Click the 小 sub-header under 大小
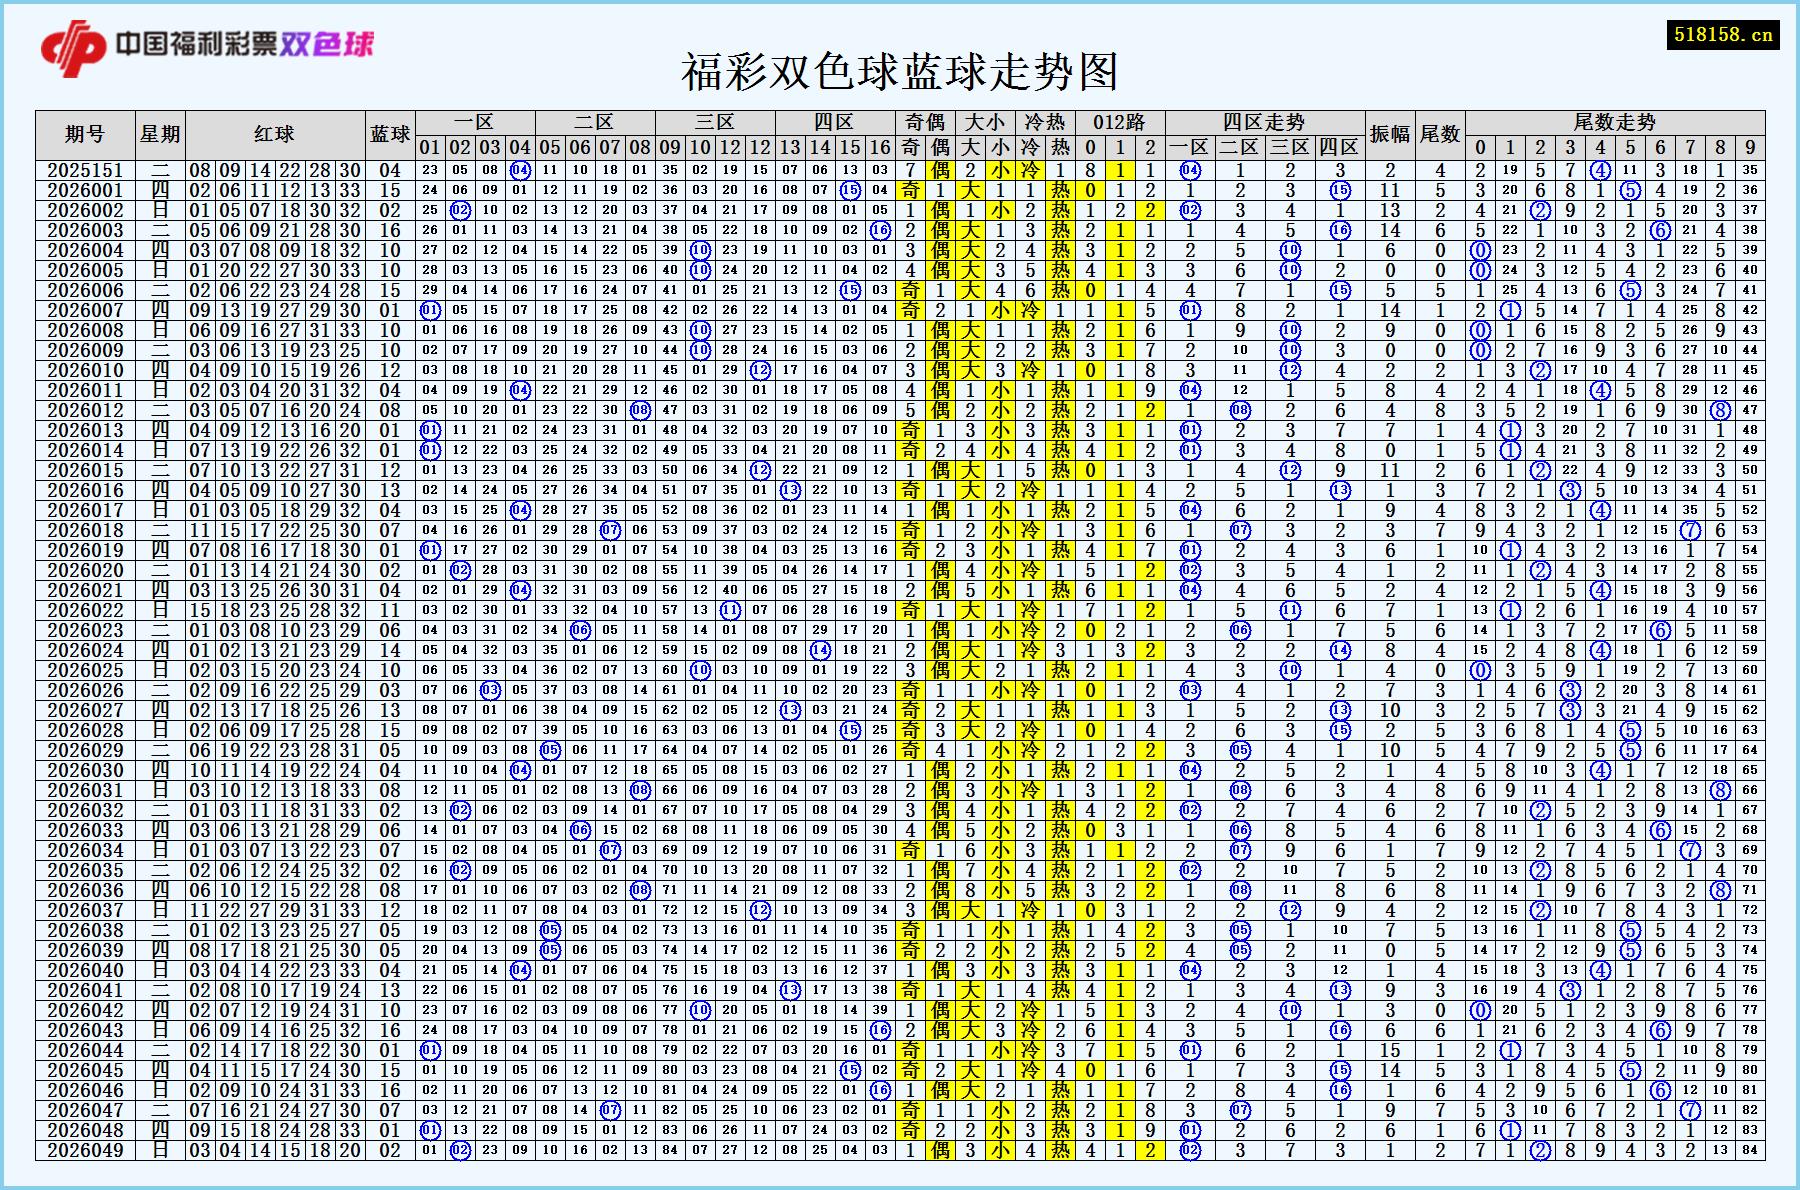 (x=1000, y=147)
